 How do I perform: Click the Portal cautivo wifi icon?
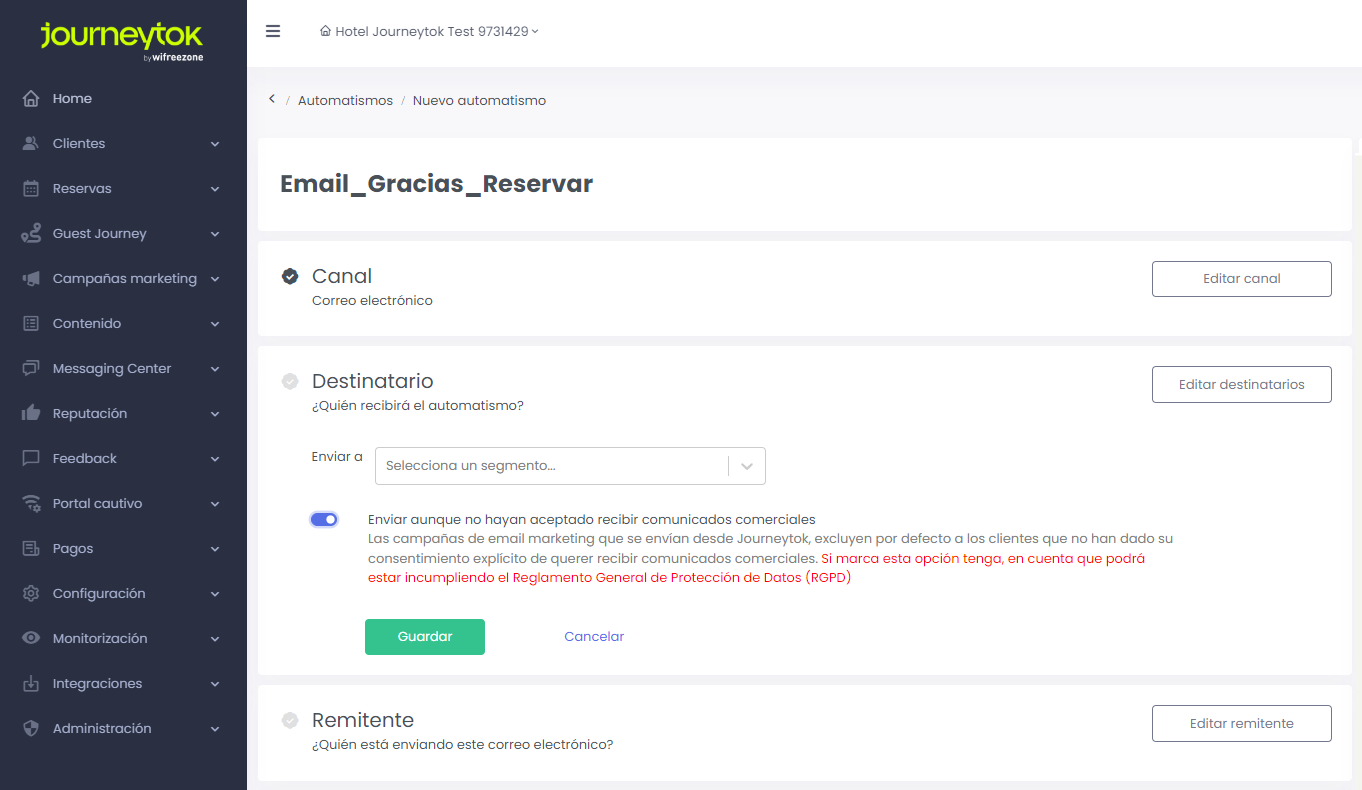click(31, 504)
